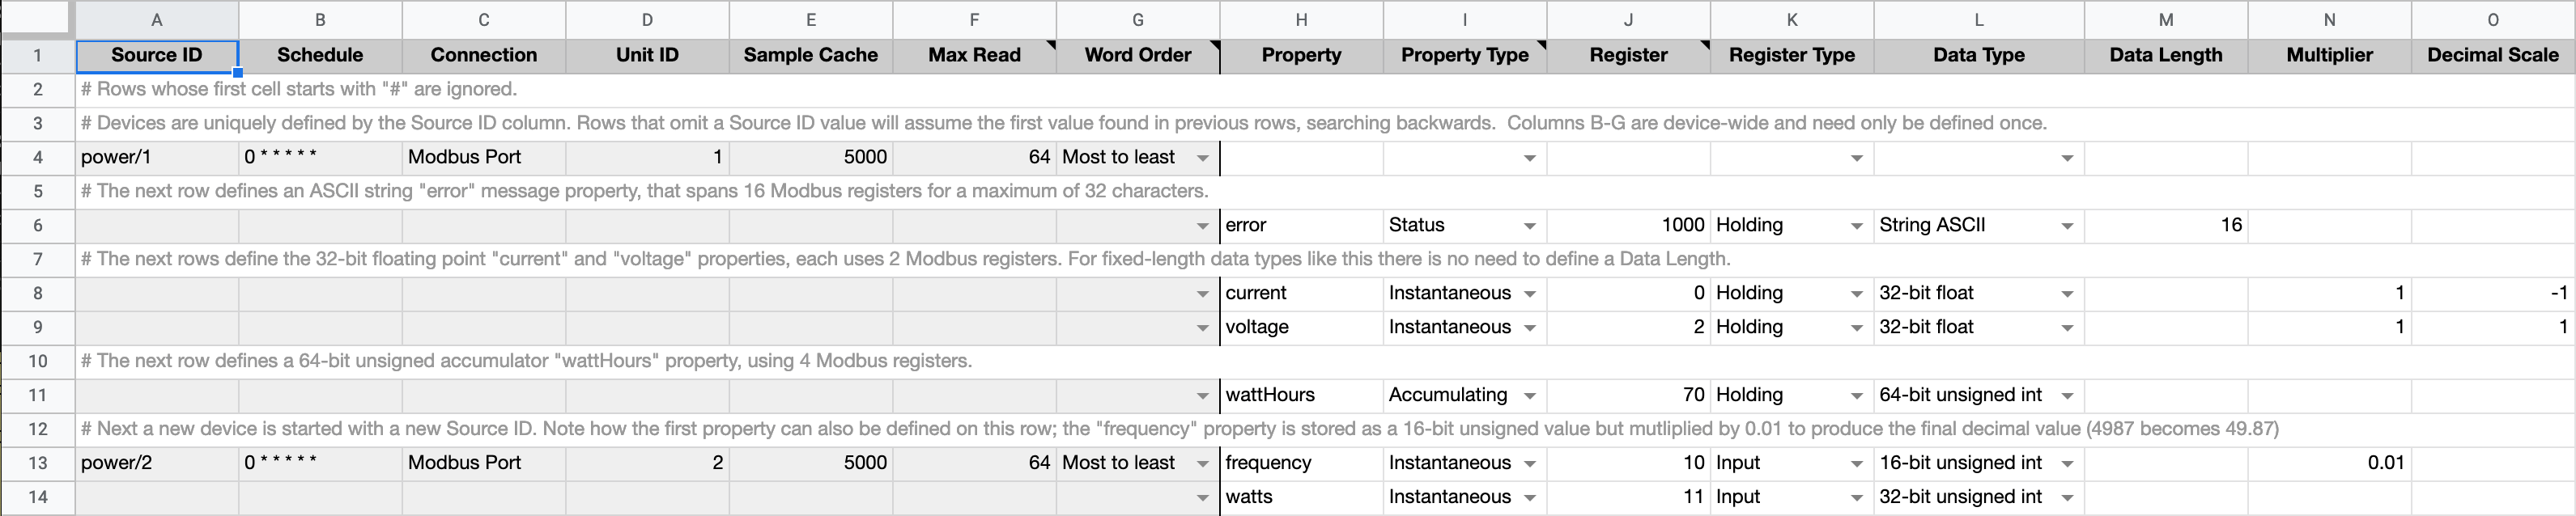Select the column H header

point(1301,19)
